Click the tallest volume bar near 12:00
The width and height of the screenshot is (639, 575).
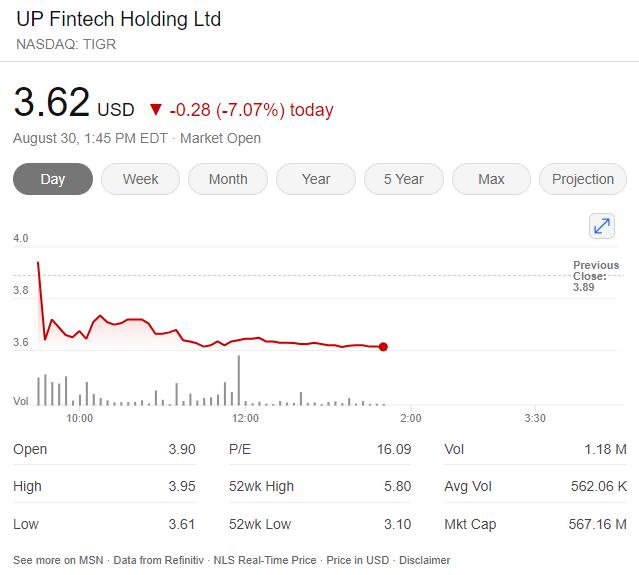(x=239, y=380)
